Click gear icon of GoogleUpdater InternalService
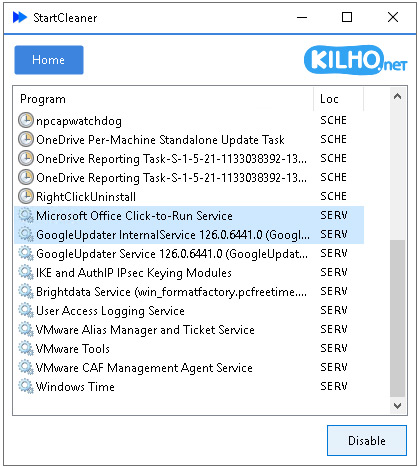This screenshot has width=419, height=467. pos(26,234)
